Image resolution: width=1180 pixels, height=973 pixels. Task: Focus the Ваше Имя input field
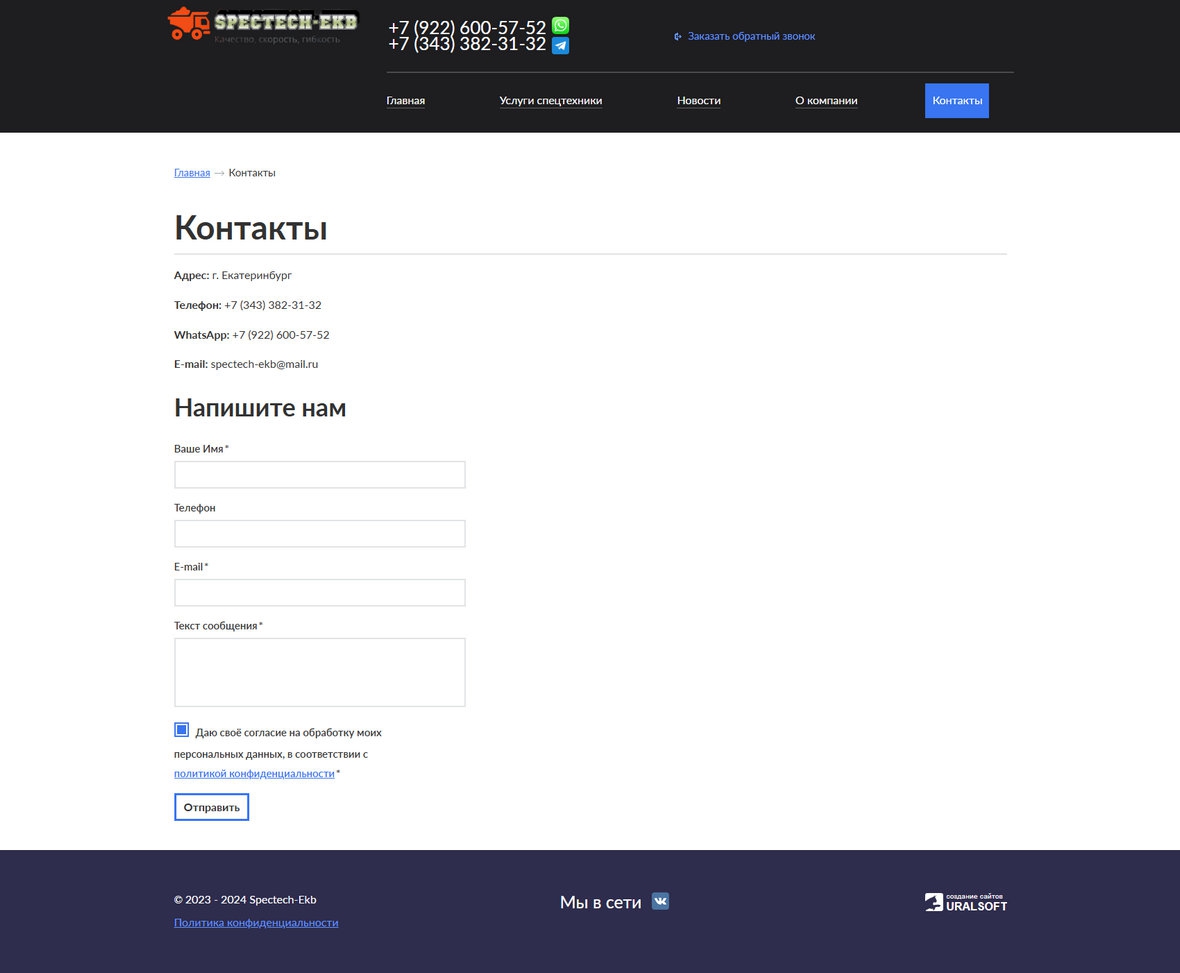click(319, 475)
